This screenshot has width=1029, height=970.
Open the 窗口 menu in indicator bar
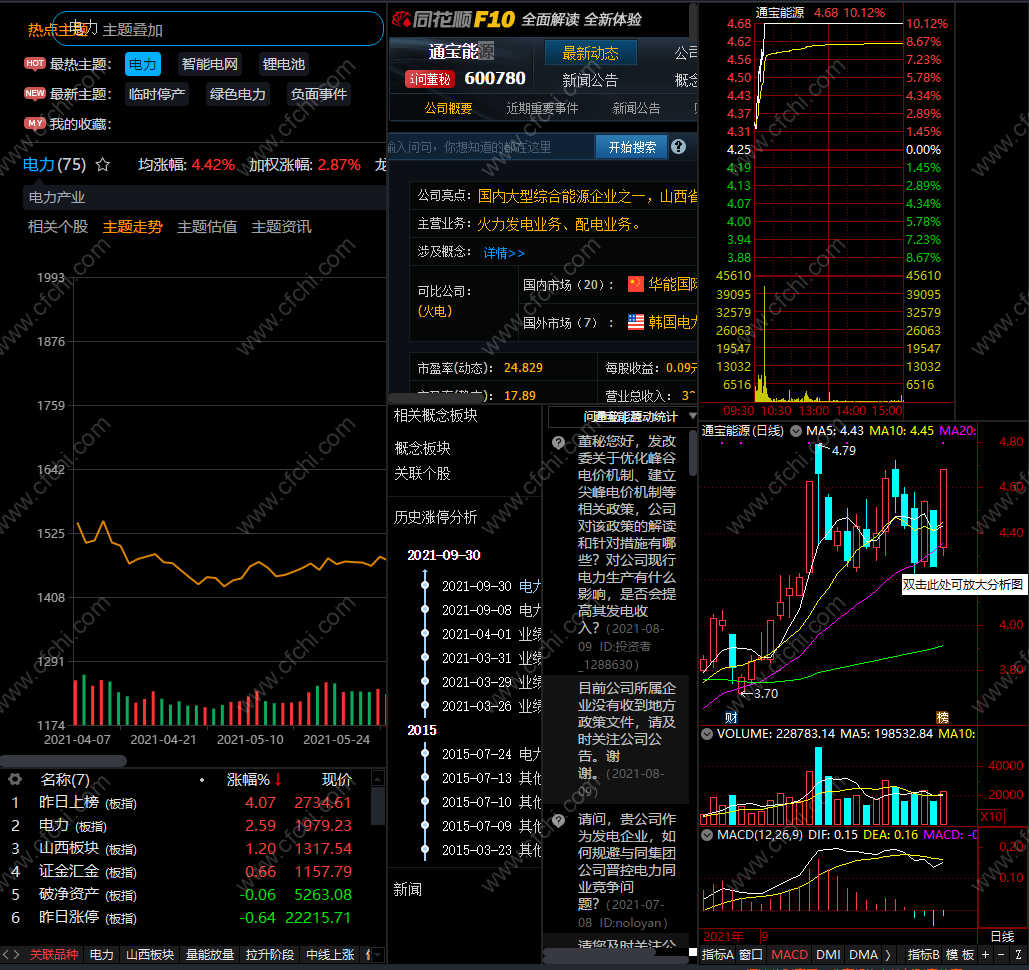click(751, 954)
